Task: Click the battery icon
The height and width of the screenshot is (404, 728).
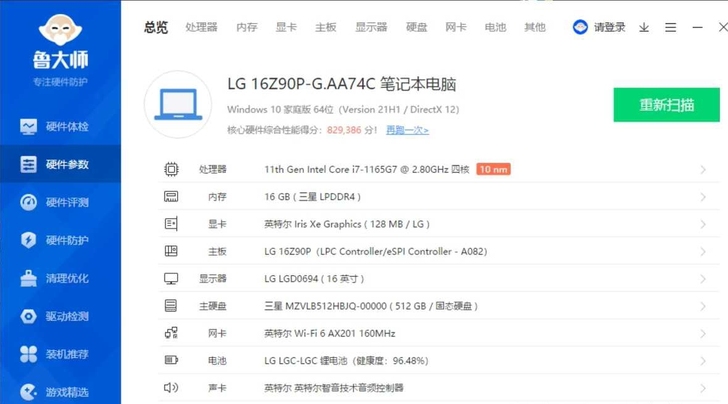Action: click(x=171, y=360)
